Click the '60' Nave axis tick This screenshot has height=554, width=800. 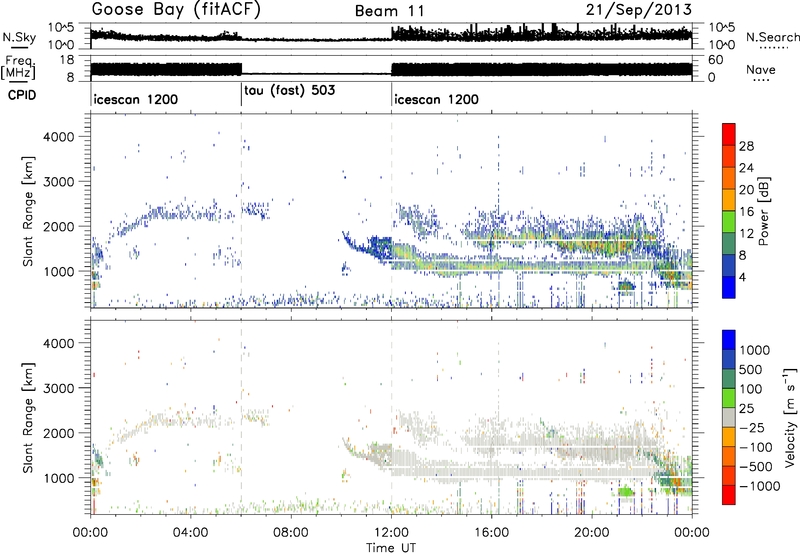pyautogui.click(x=716, y=60)
